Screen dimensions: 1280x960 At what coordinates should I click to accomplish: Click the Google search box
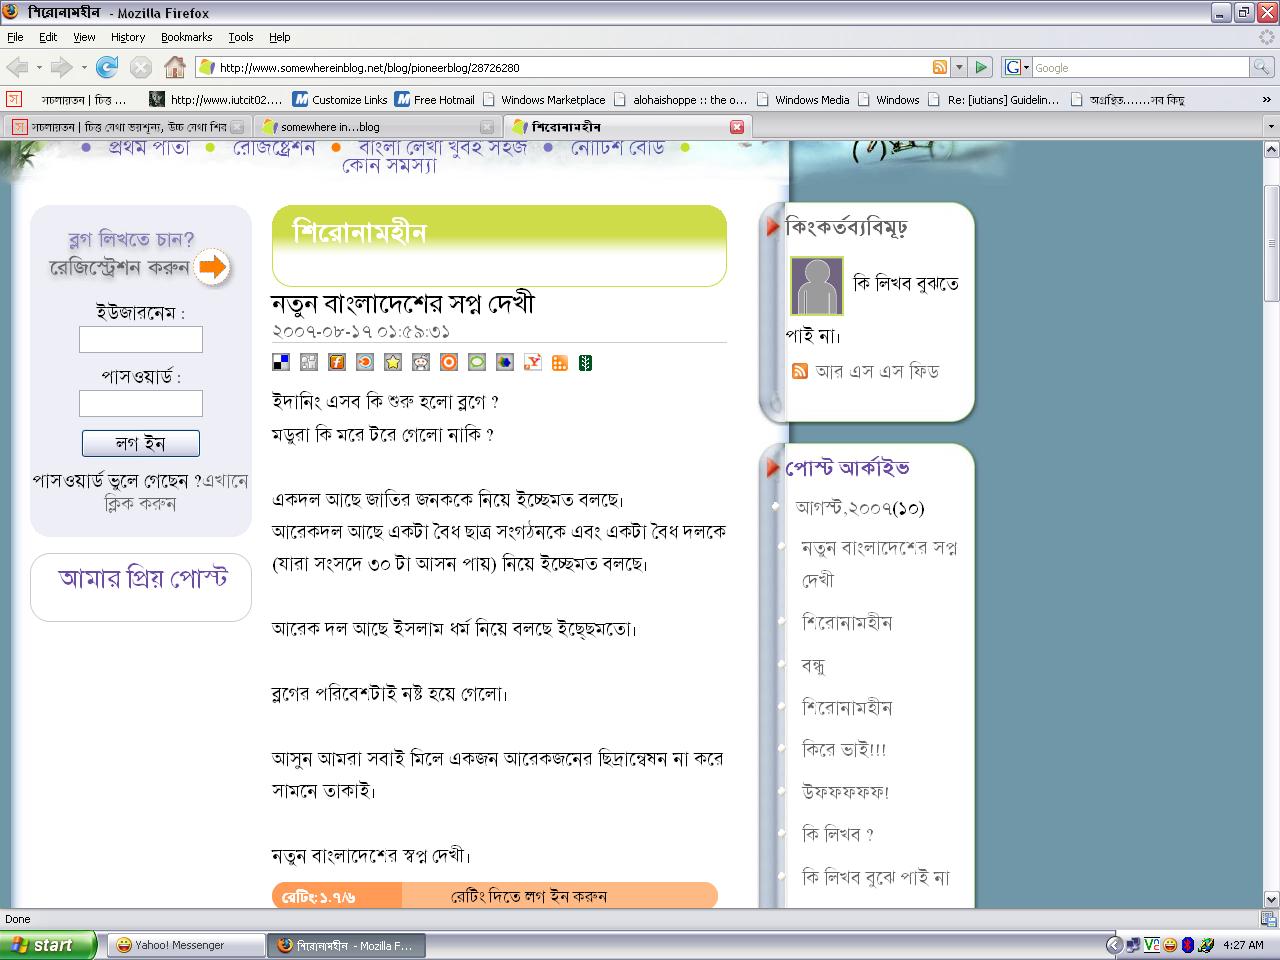(x=1140, y=67)
